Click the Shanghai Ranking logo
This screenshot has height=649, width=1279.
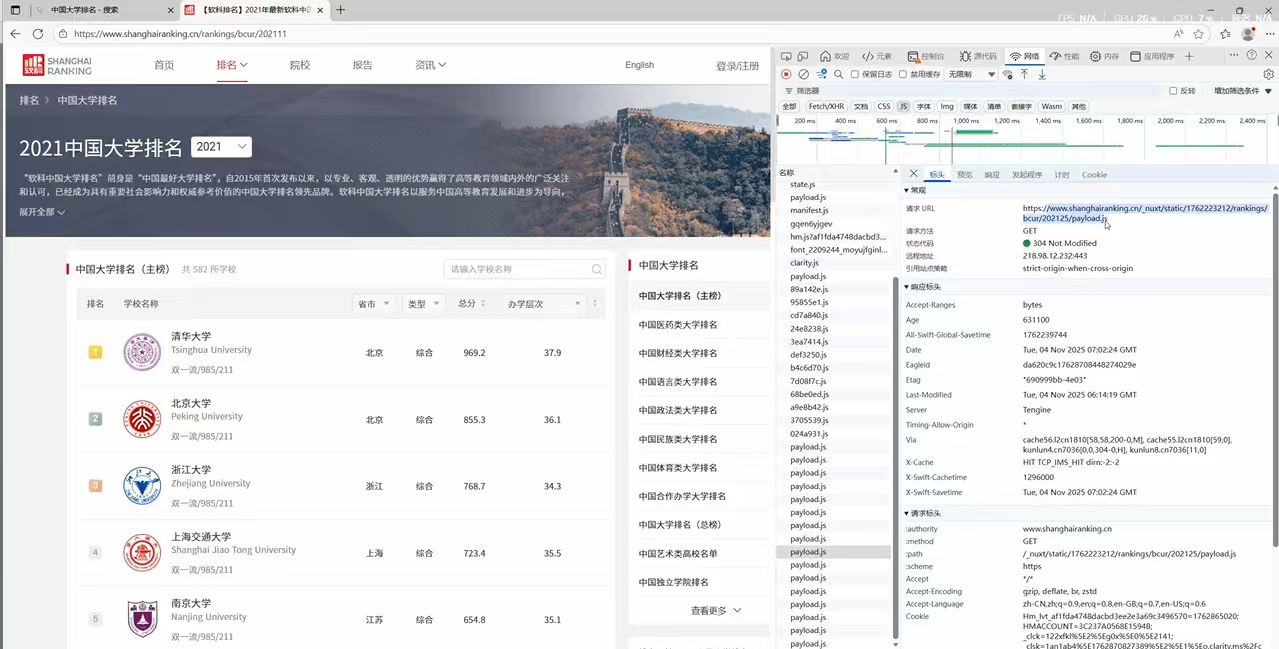coord(57,65)
